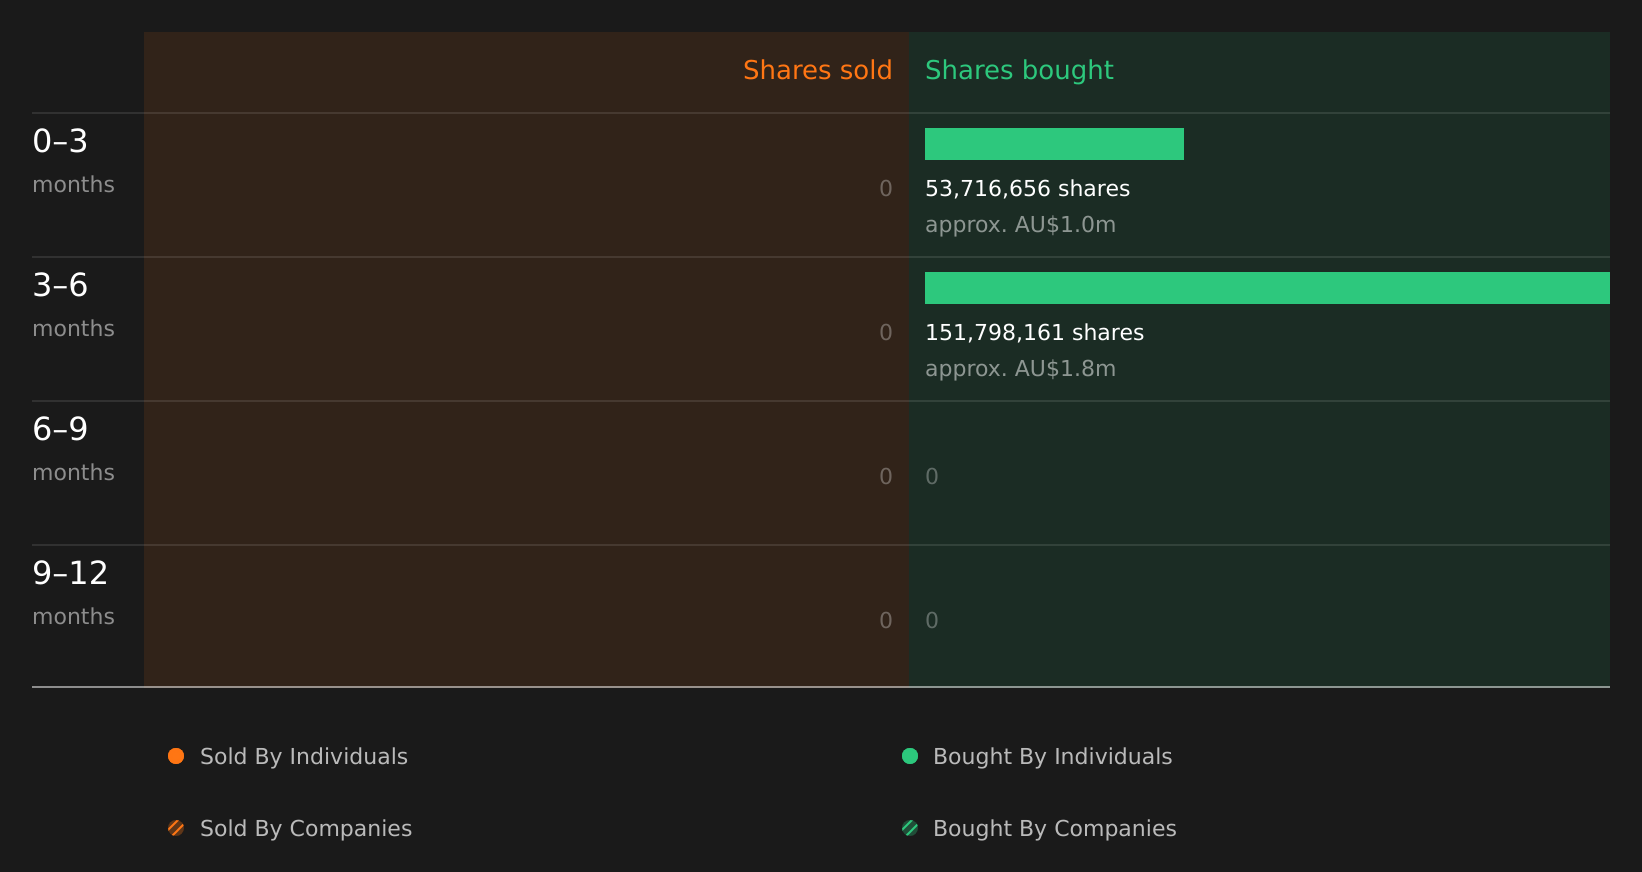Click shares bought zero in 6–9 months row

pos(932,477)
